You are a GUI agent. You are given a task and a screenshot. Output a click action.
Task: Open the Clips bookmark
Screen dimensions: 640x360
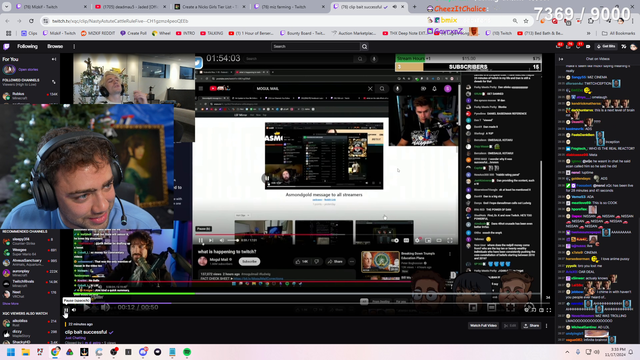(x=29, y=33)
